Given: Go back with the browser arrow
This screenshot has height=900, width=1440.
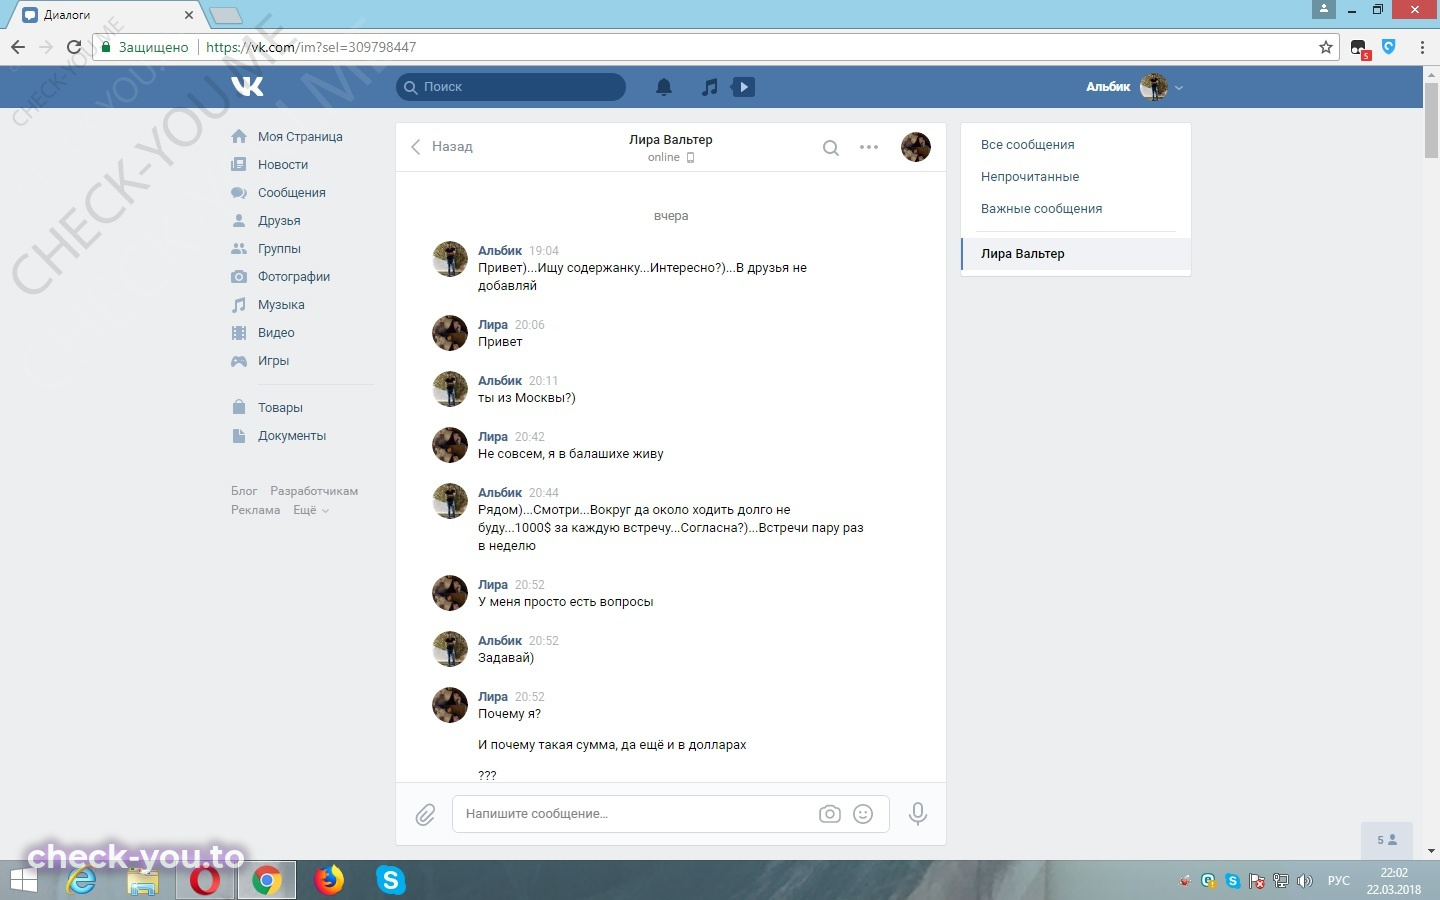Looking at the screenshot, I should [x=18, y=47].
